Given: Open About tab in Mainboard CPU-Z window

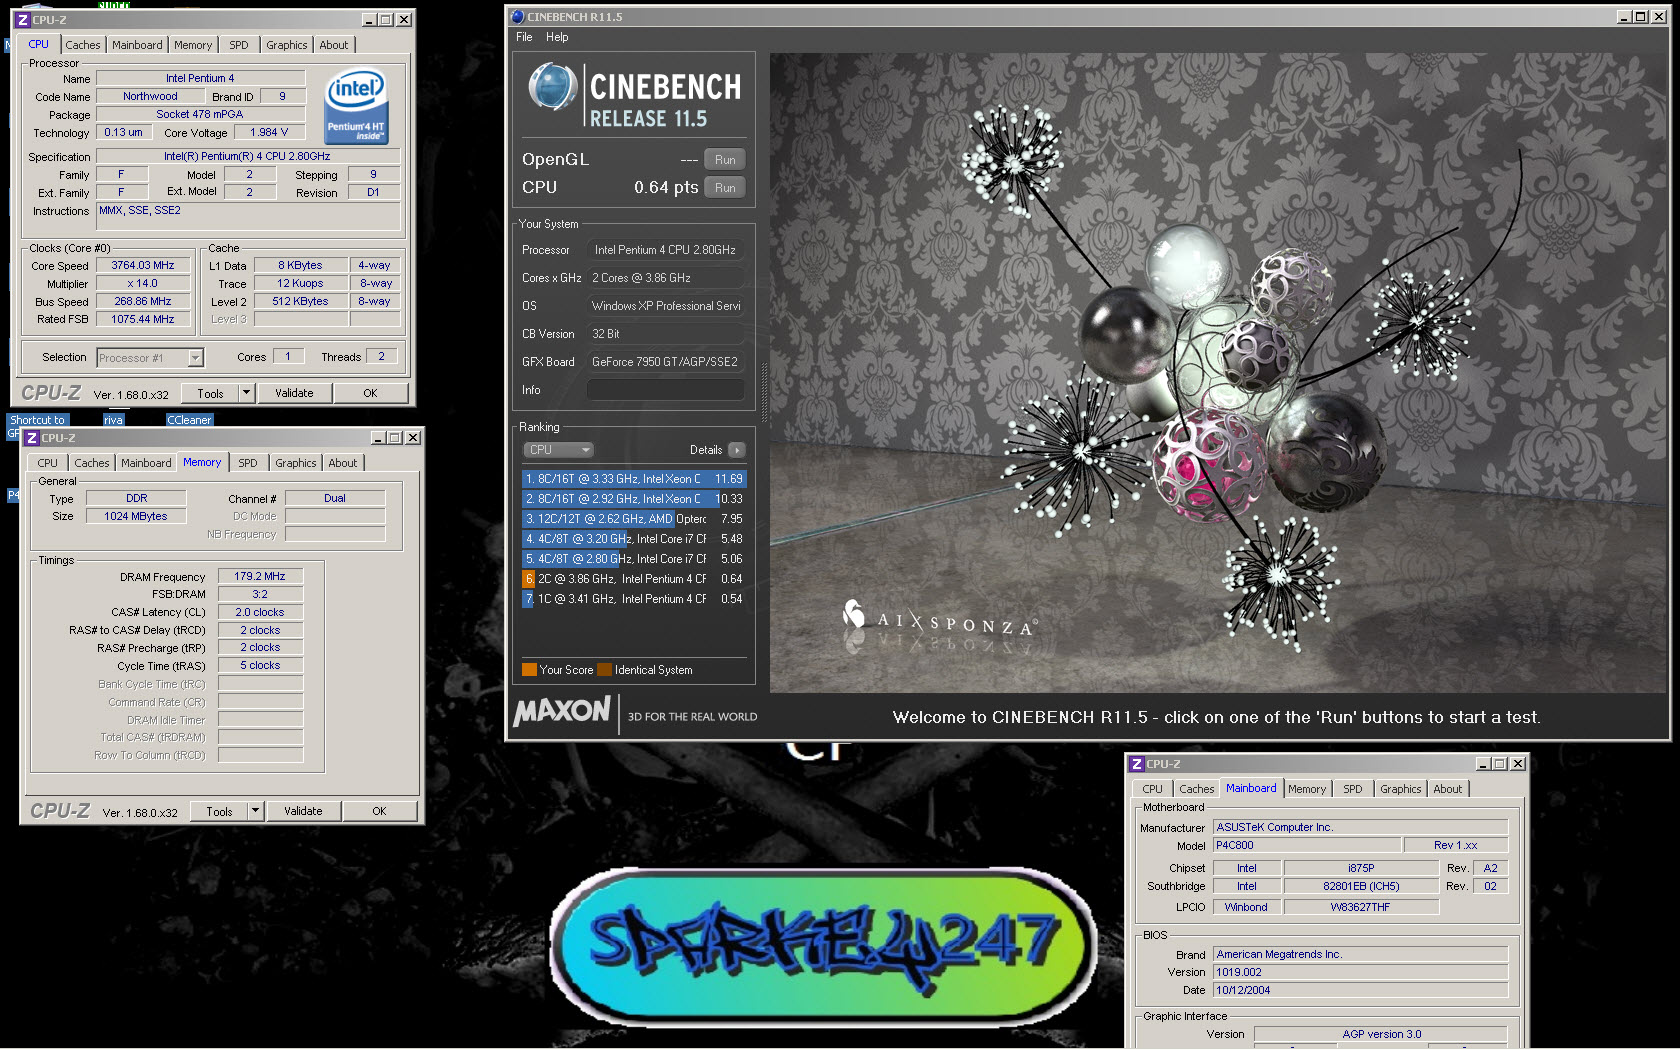Looking at the screenshot, I should [1447, 789].
